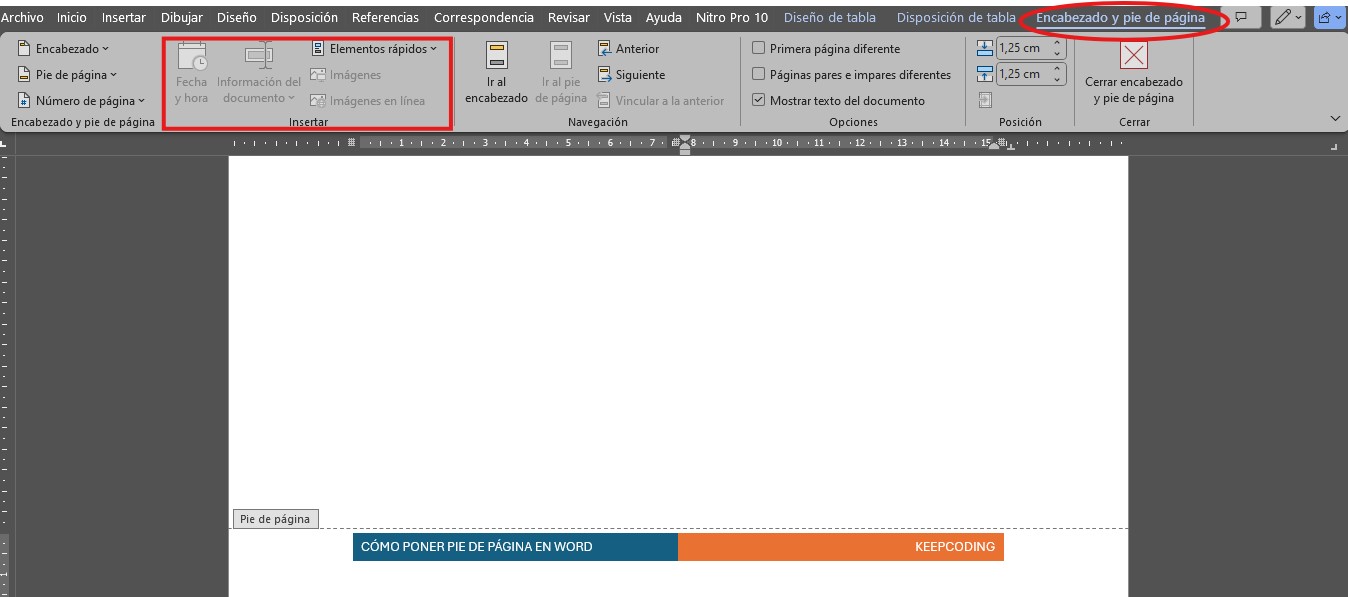1348x597 pixels.
Task: Open the Ayuda tab
Action: (664, 18)
